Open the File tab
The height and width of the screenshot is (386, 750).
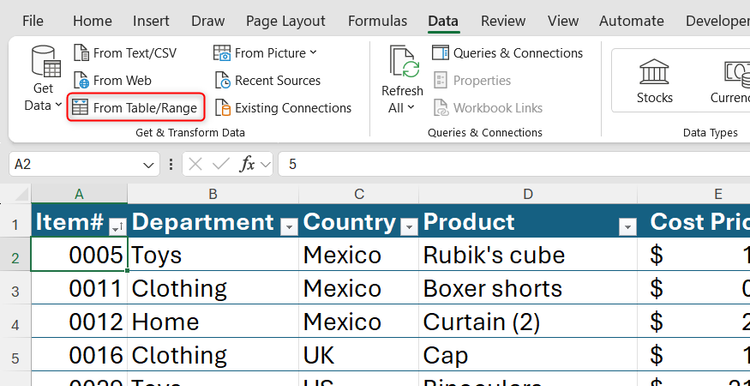click(x=33, y=21)
